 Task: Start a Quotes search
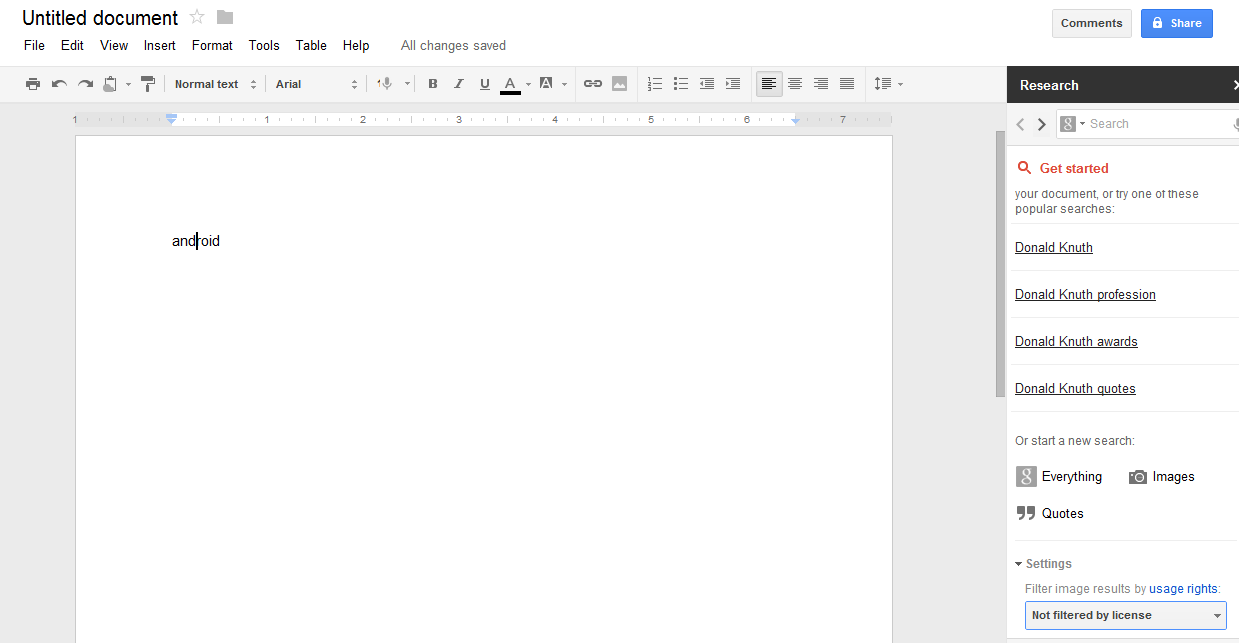(x=1050, y=513)
